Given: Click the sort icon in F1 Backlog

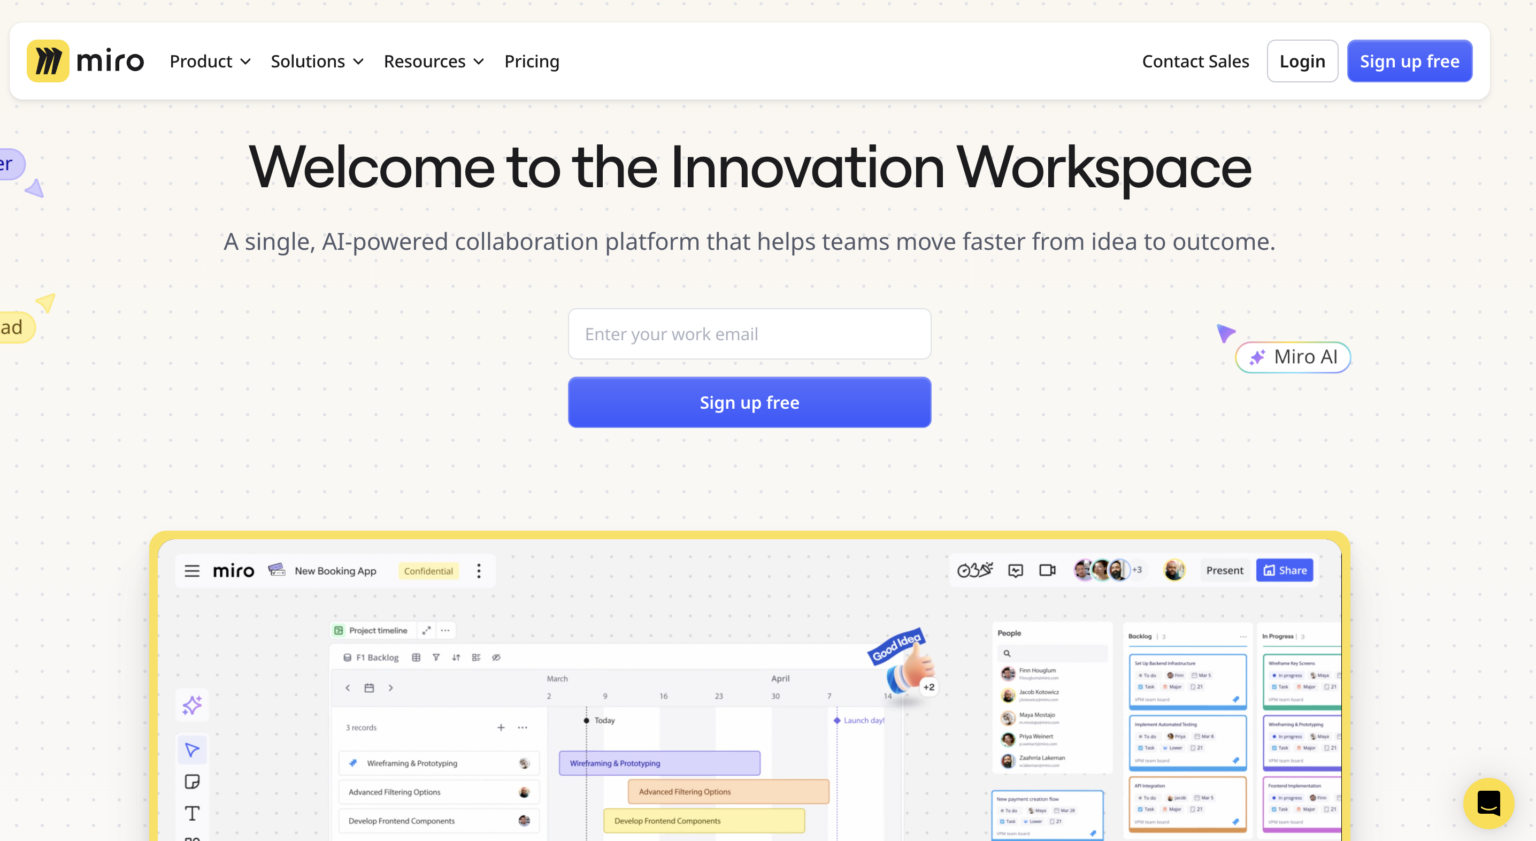Looking at the screenshot, I should pyautogui.click(x=456, y=657).
